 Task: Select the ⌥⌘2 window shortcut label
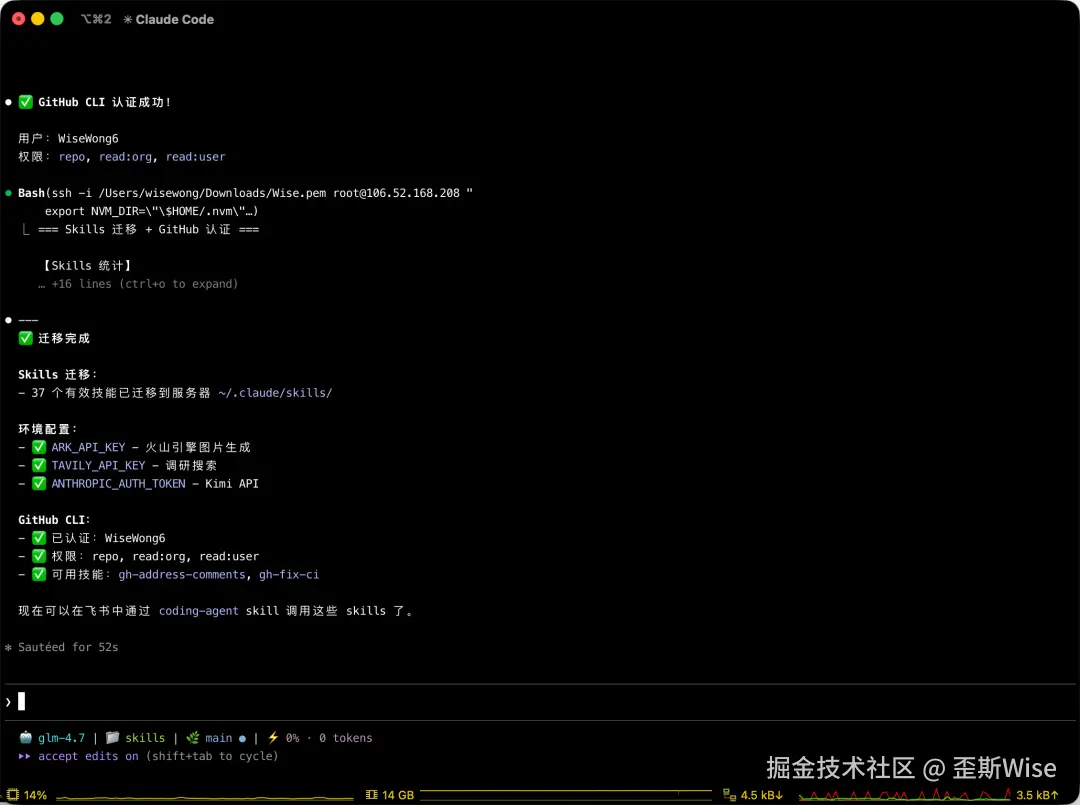[x=96, y=19]
